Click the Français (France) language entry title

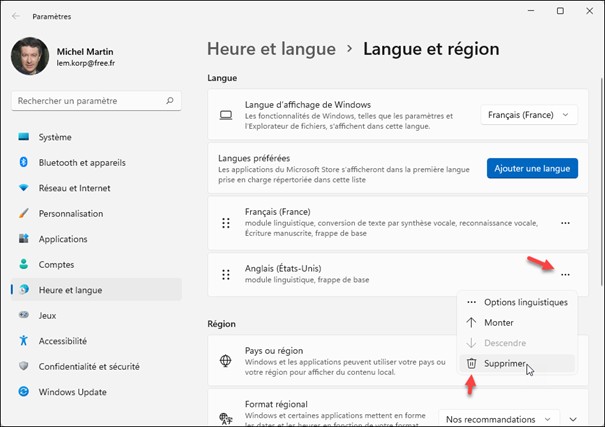278,211
